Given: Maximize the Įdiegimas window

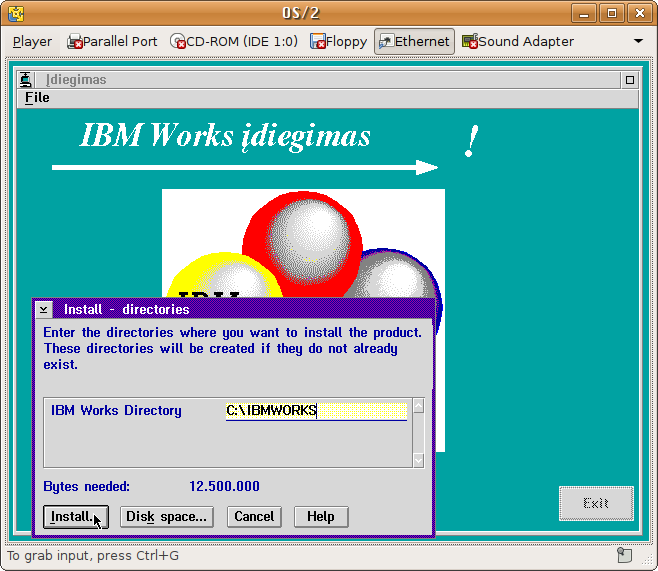Looking at the screenshot, I should 629,80.
